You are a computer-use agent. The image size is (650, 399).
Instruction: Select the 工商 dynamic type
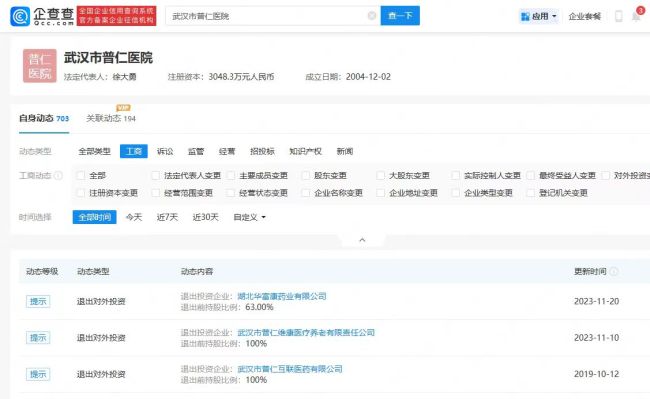(x=133, y=151)
